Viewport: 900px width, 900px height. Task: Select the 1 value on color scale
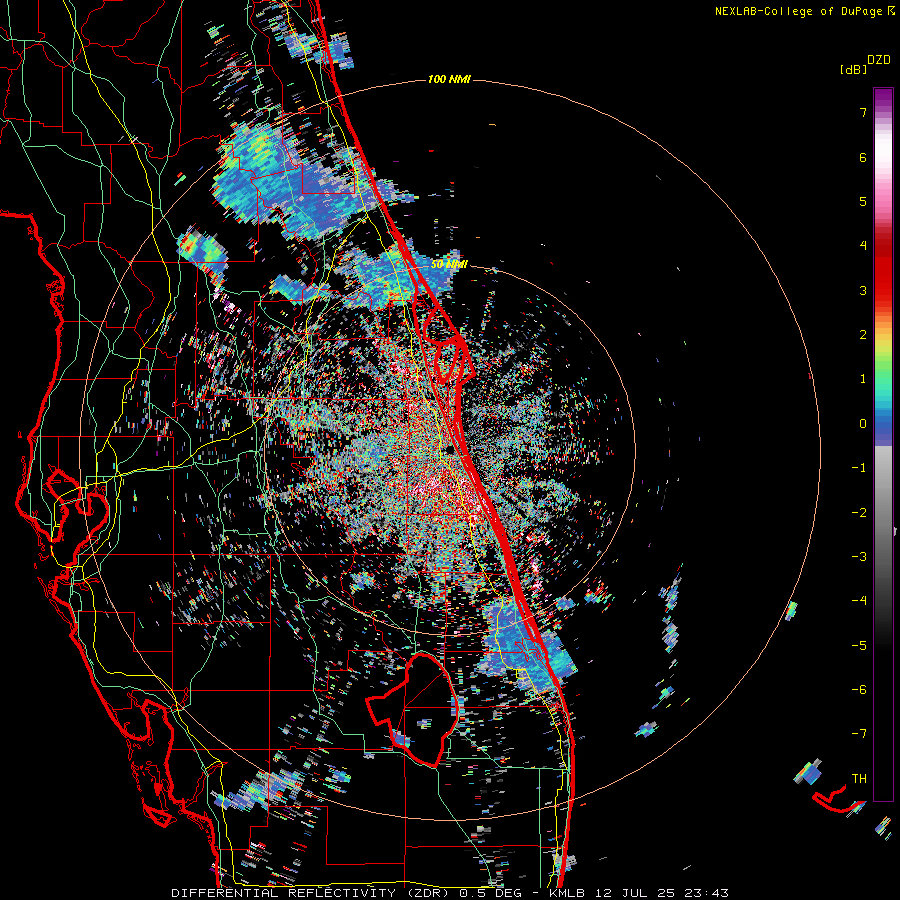click(x=863, y=379)
